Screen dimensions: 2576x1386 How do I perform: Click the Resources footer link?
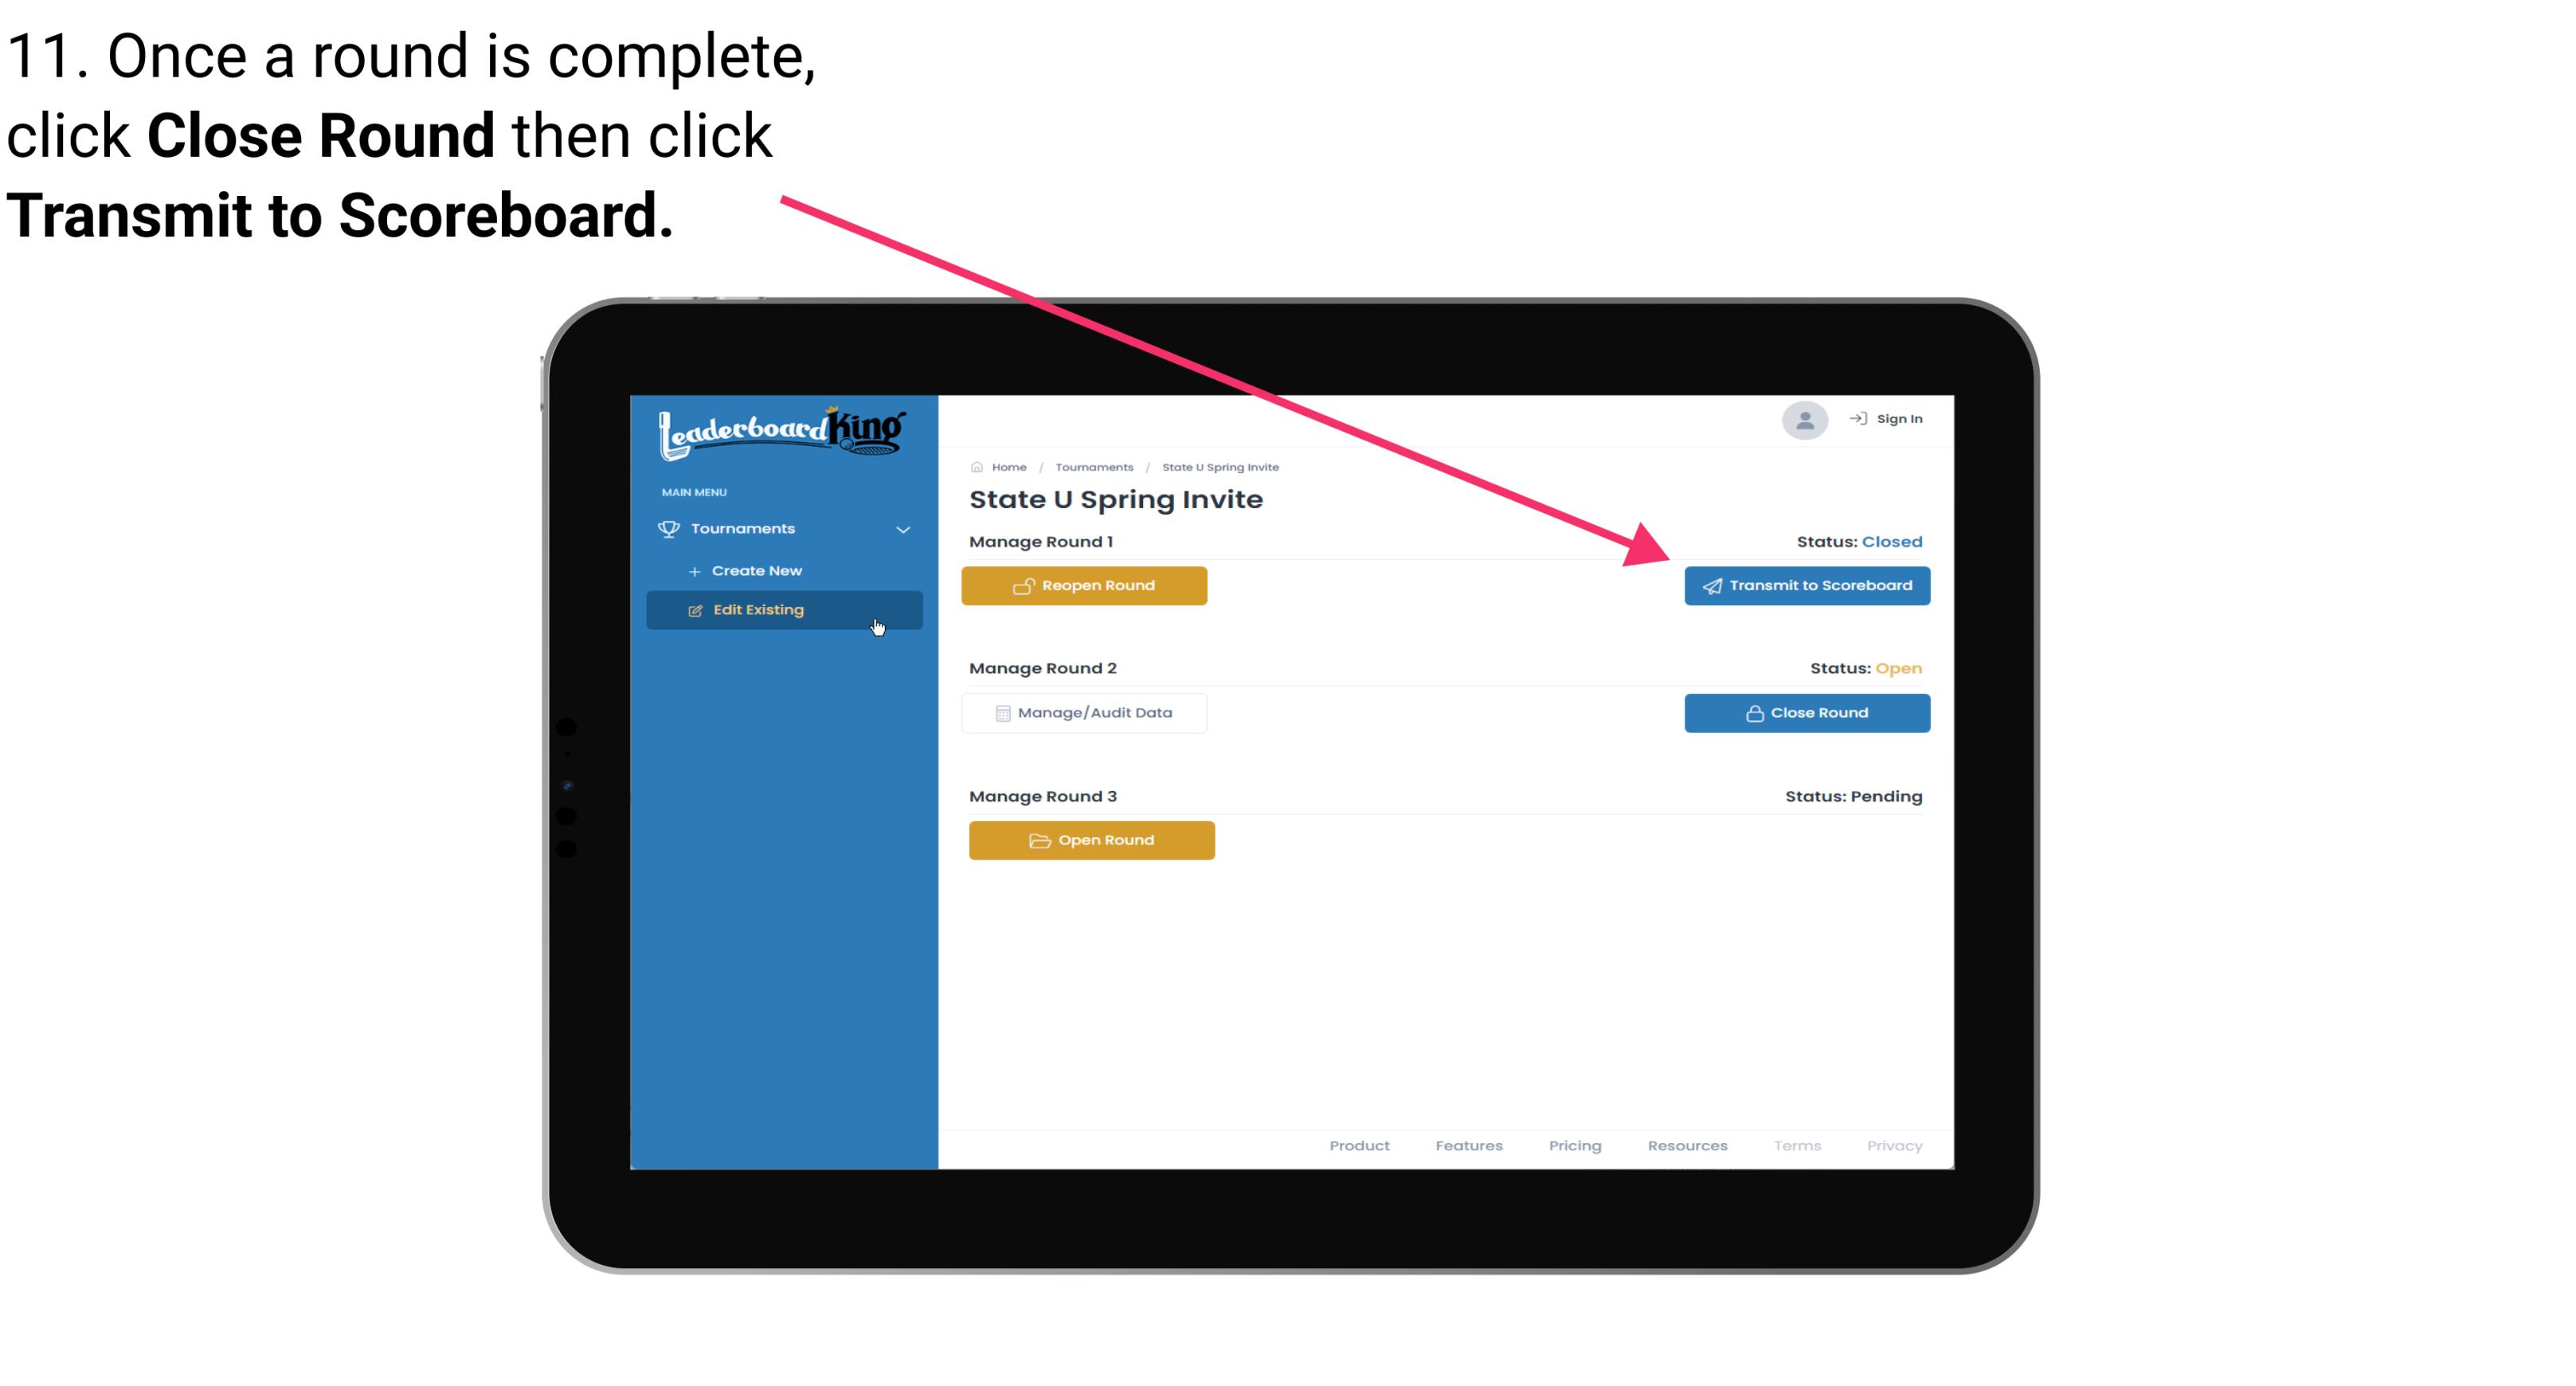coord(1689,1145)
